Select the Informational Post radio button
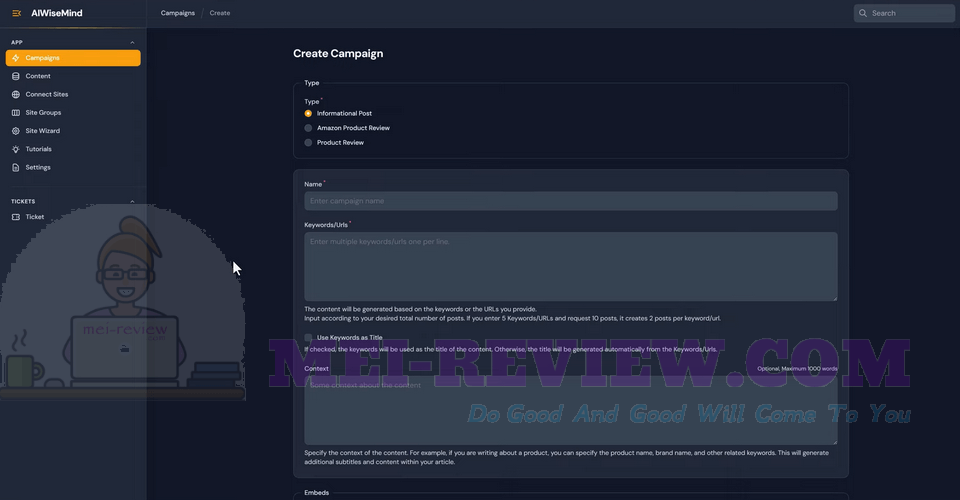Viewport: 960px width, 500px height. [x=308, y=113]
